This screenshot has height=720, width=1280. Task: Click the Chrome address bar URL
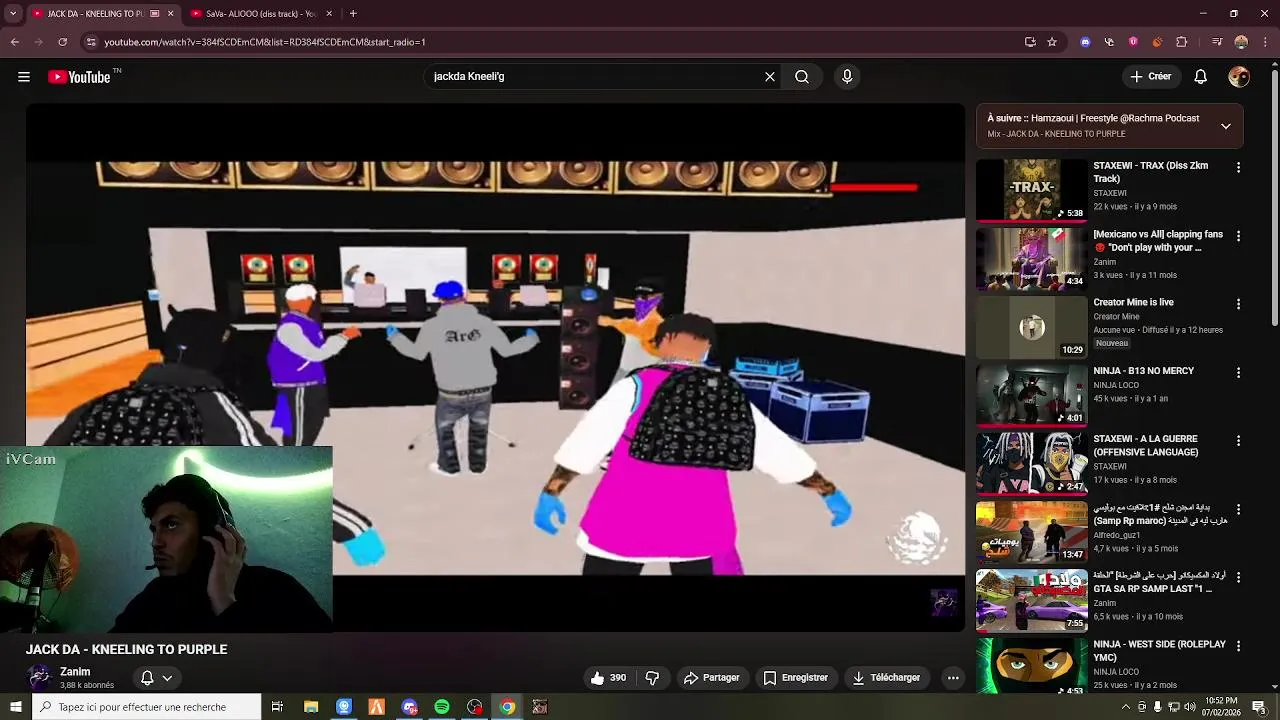265,42
